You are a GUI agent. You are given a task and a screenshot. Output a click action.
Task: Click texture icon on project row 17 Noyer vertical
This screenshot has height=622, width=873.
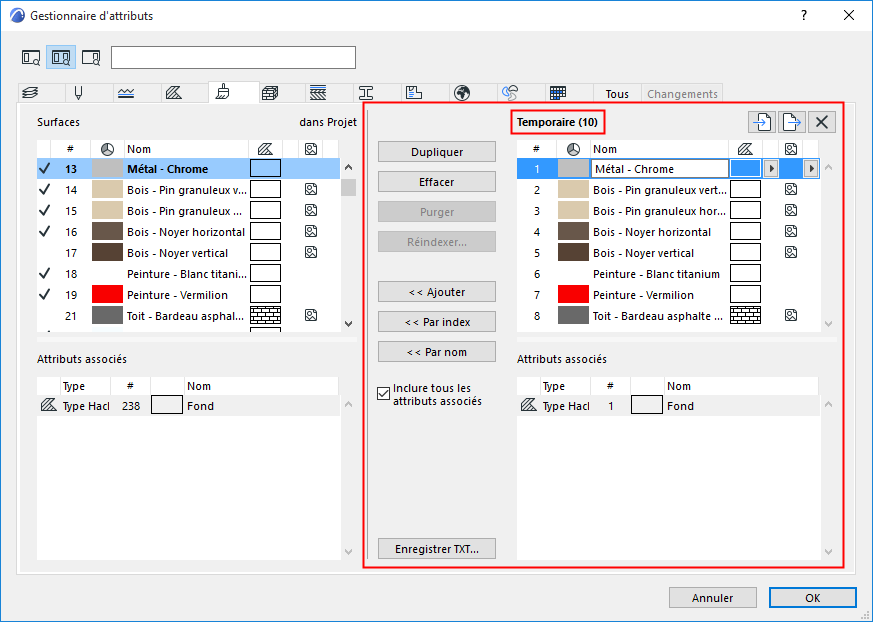point(311,252)
